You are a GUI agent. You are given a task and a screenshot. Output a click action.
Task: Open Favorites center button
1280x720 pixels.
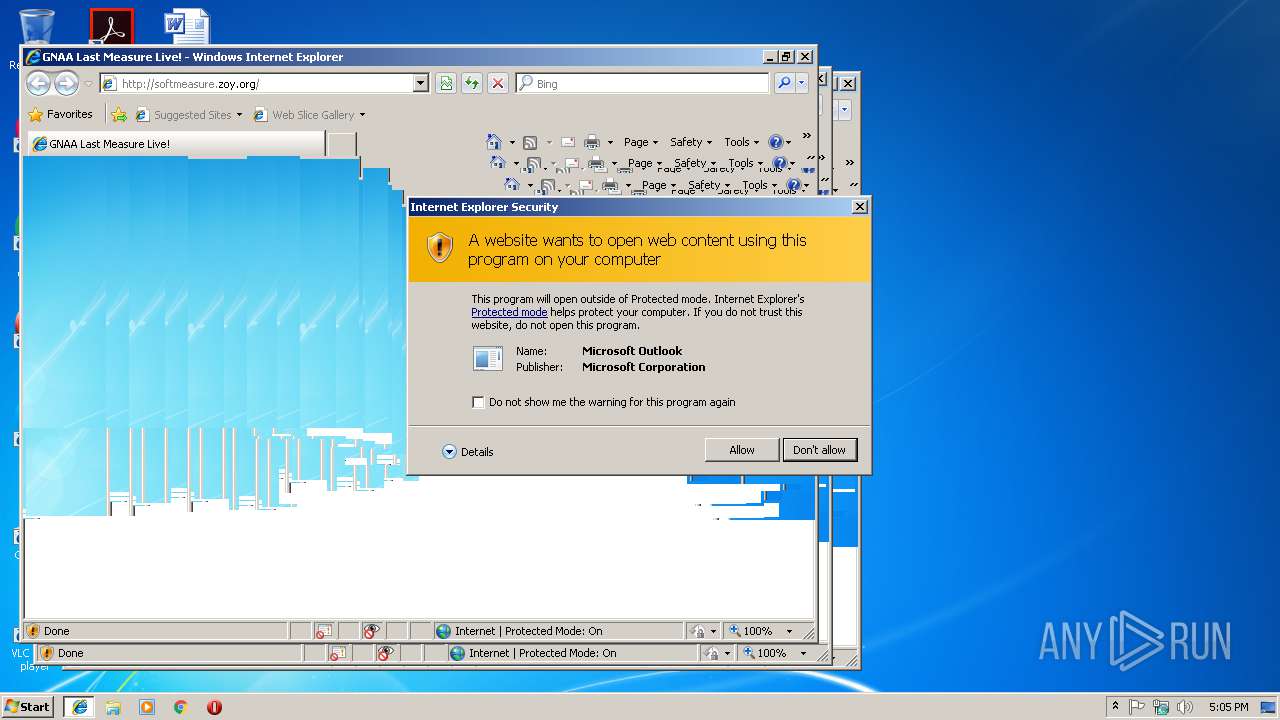pos(60,115)
